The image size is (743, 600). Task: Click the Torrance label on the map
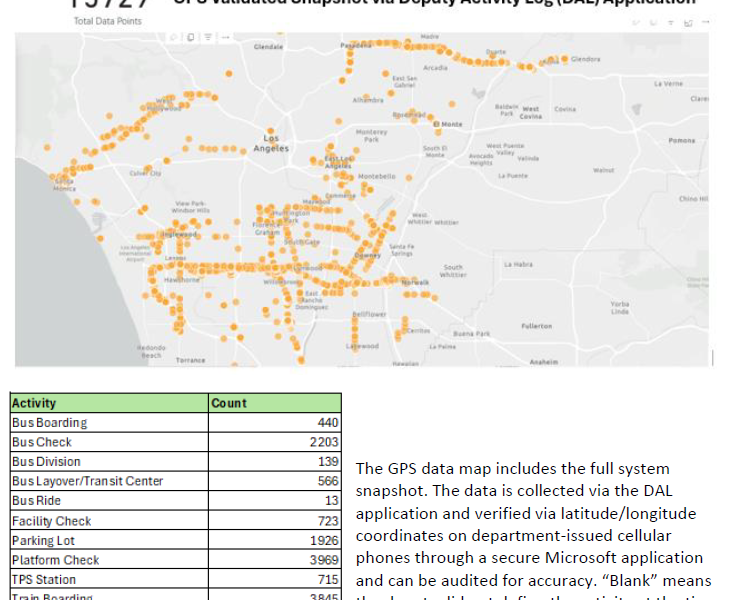point(190,360)
